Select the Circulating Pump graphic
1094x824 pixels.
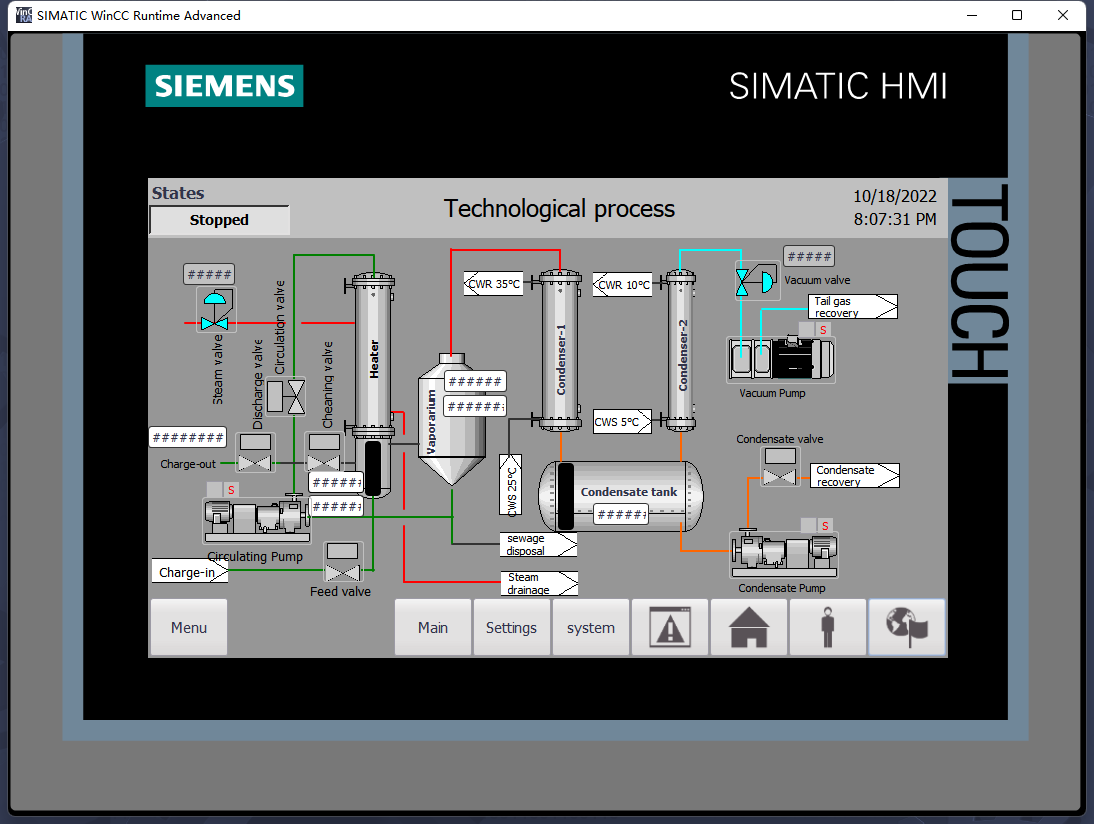tap(257, 520)
